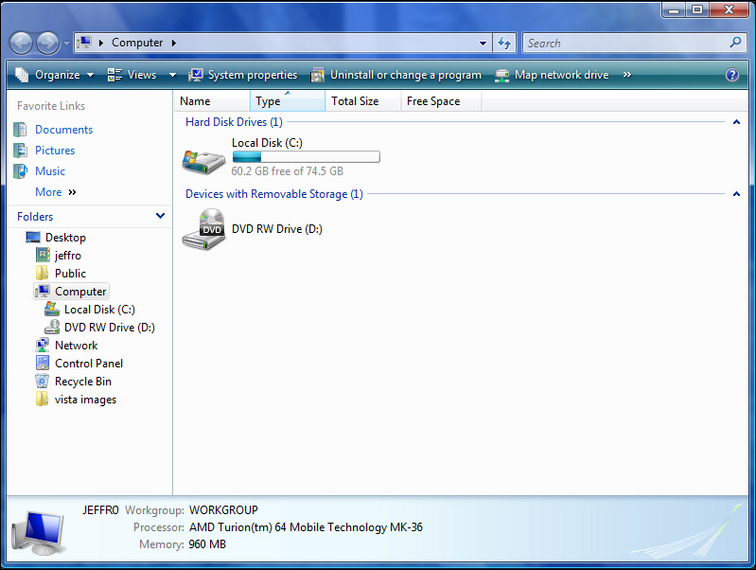Click the Help question mark icon

[732, 75]
